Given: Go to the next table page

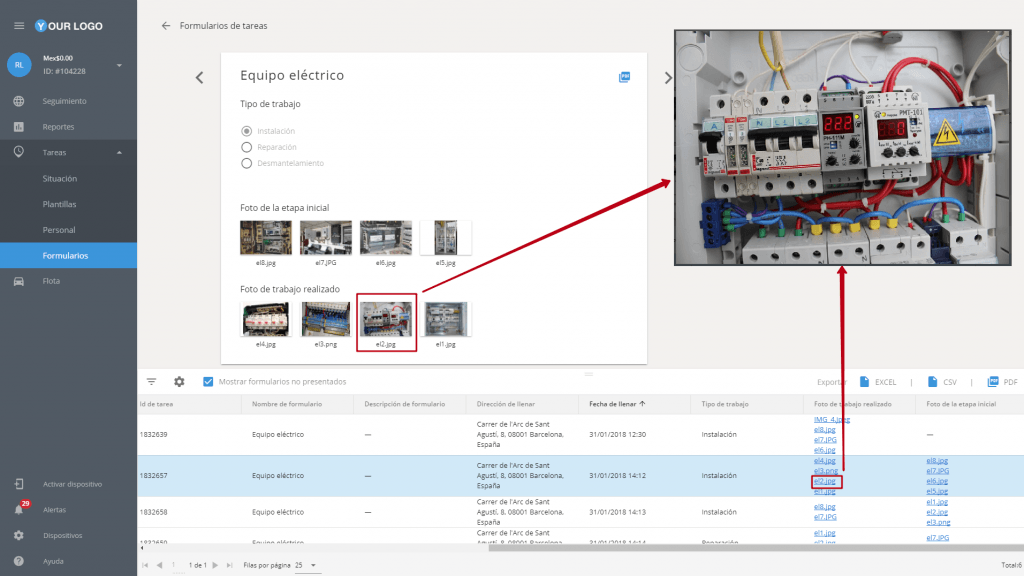Looking at the screenshot, I should [x=215, y=565].
